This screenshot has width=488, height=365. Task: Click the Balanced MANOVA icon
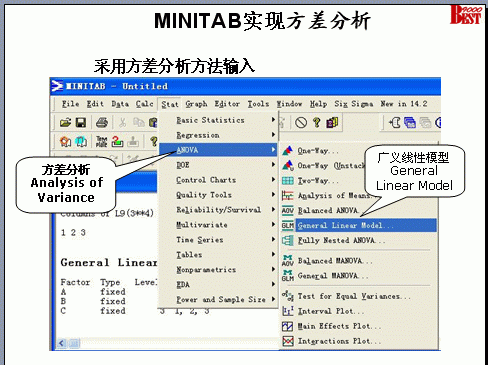[x=287, y=261]
